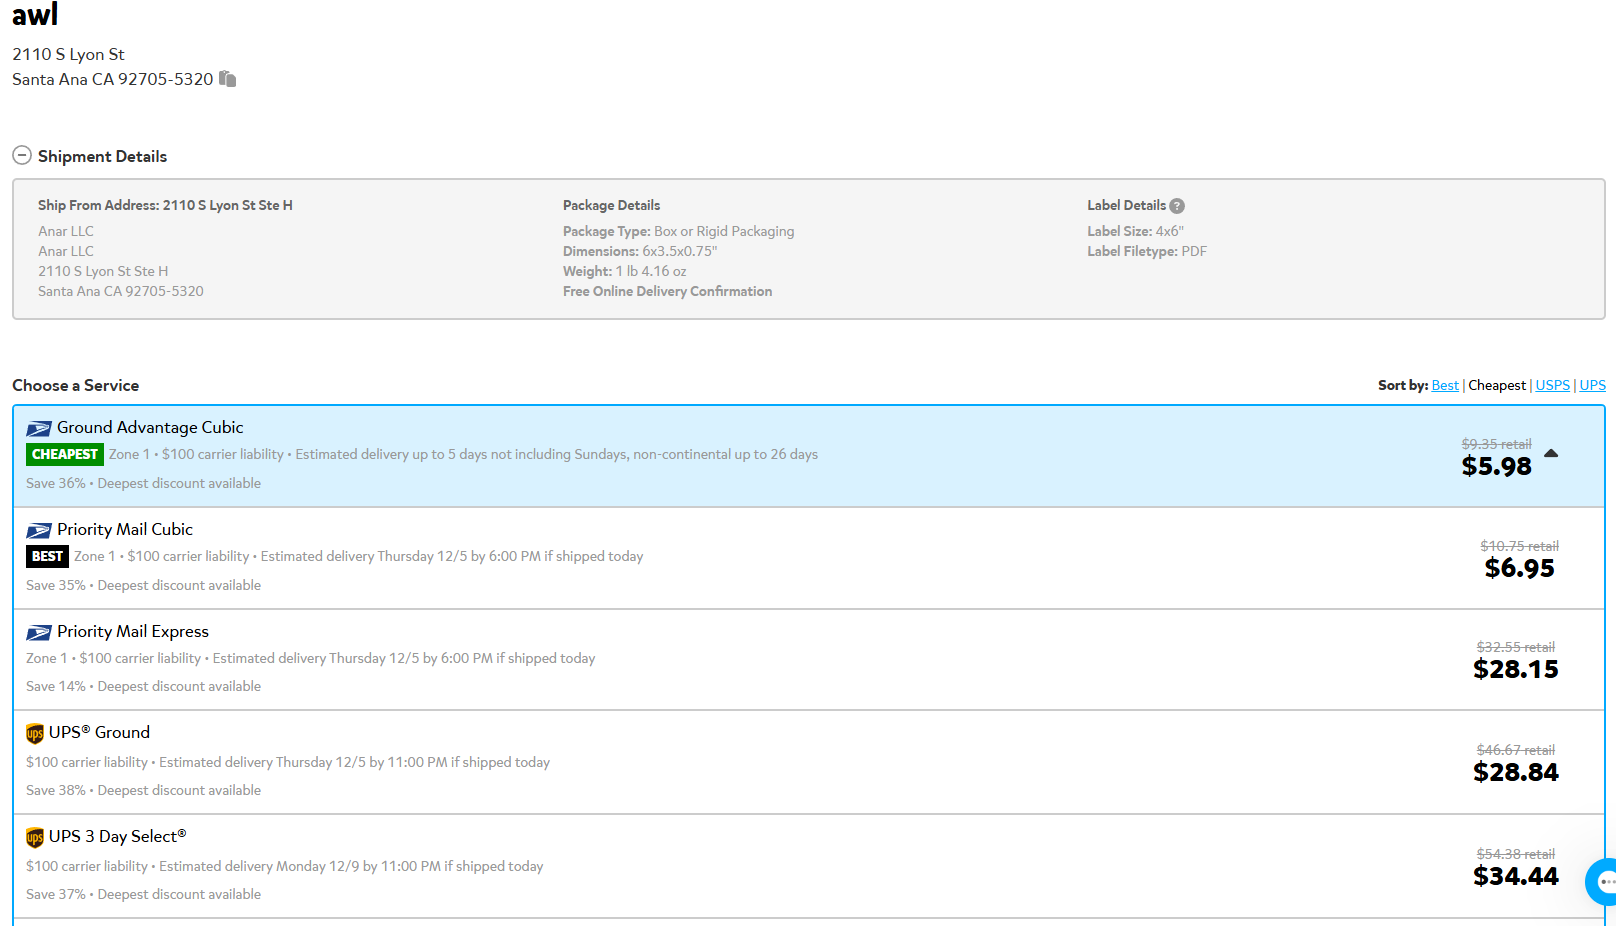Click the $6.95 price
Screen dimensions: 1616x926
1519,569
